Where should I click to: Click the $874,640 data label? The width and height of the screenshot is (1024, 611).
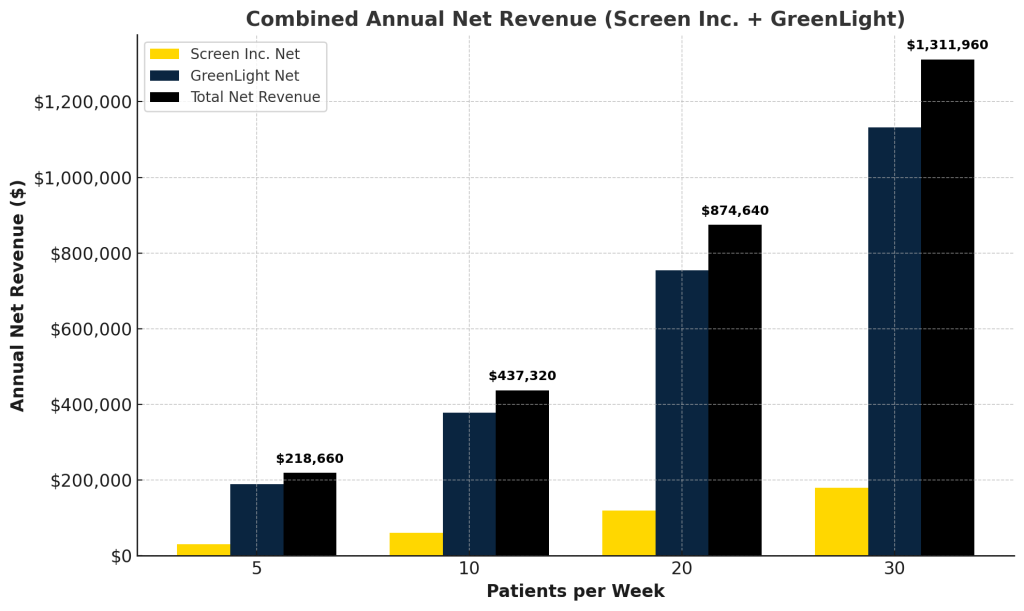tap(735, 211)
